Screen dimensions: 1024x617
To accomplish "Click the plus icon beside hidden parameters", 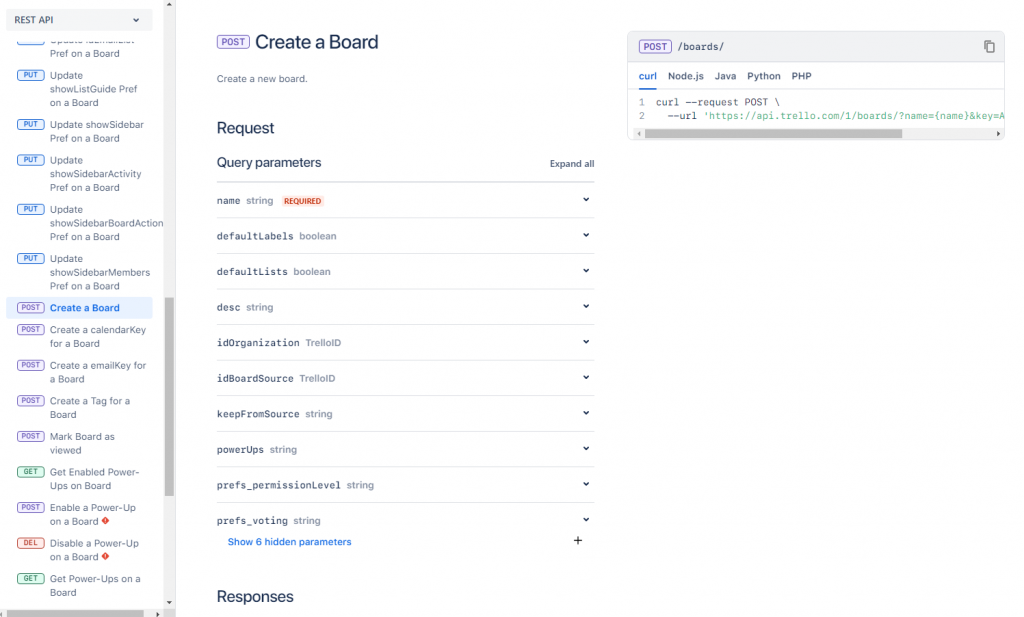I will tap(578, 541).
